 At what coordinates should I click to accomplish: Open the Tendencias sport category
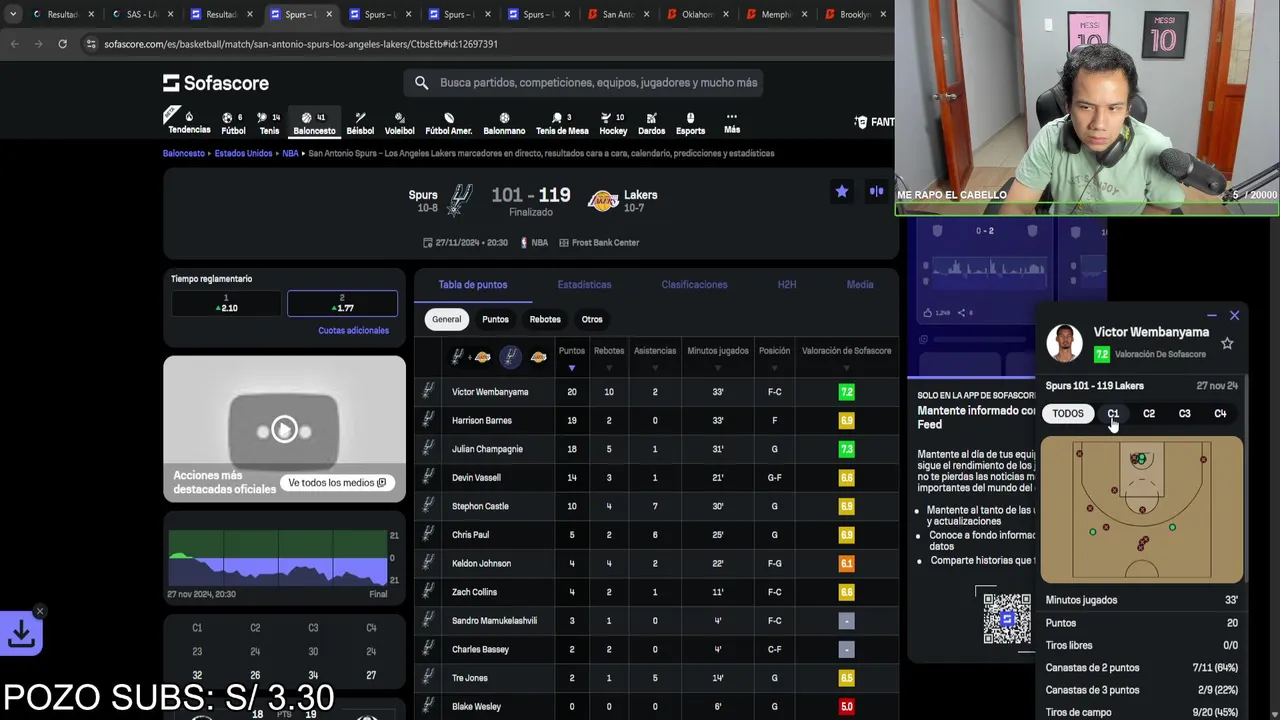189,123
